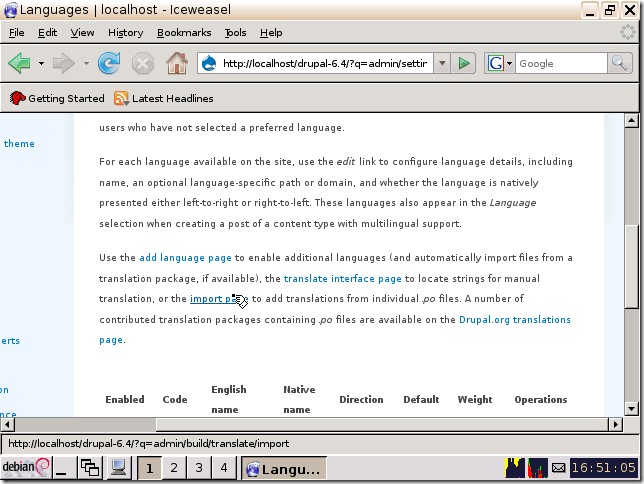Click the grey Forward arrow button
Viewport: 644px width, 484px height.
(64, 63)
